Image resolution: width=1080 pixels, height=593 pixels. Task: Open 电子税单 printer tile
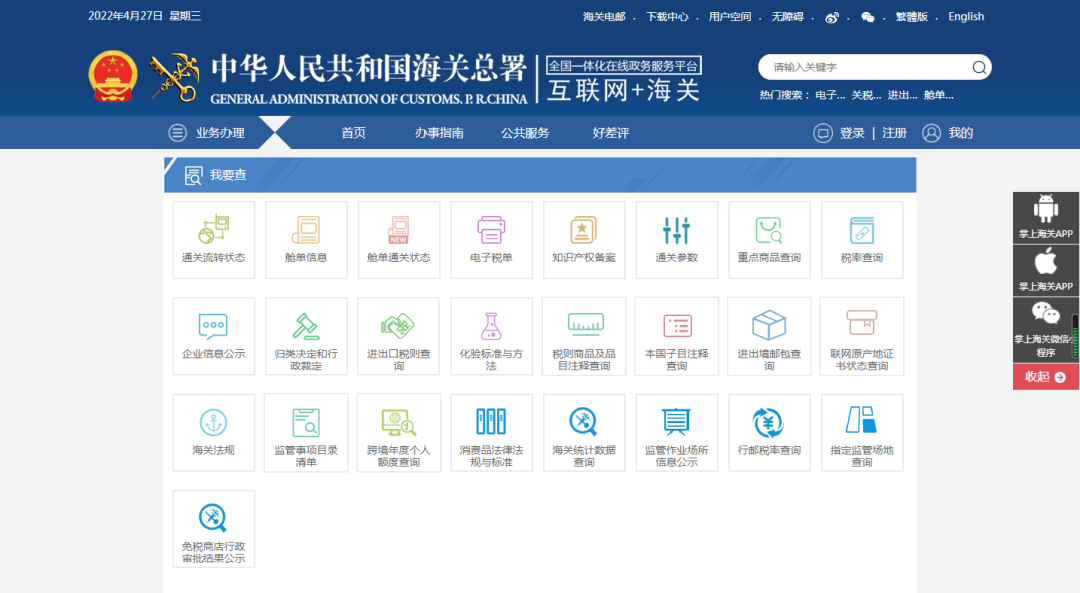pos(491,240)
